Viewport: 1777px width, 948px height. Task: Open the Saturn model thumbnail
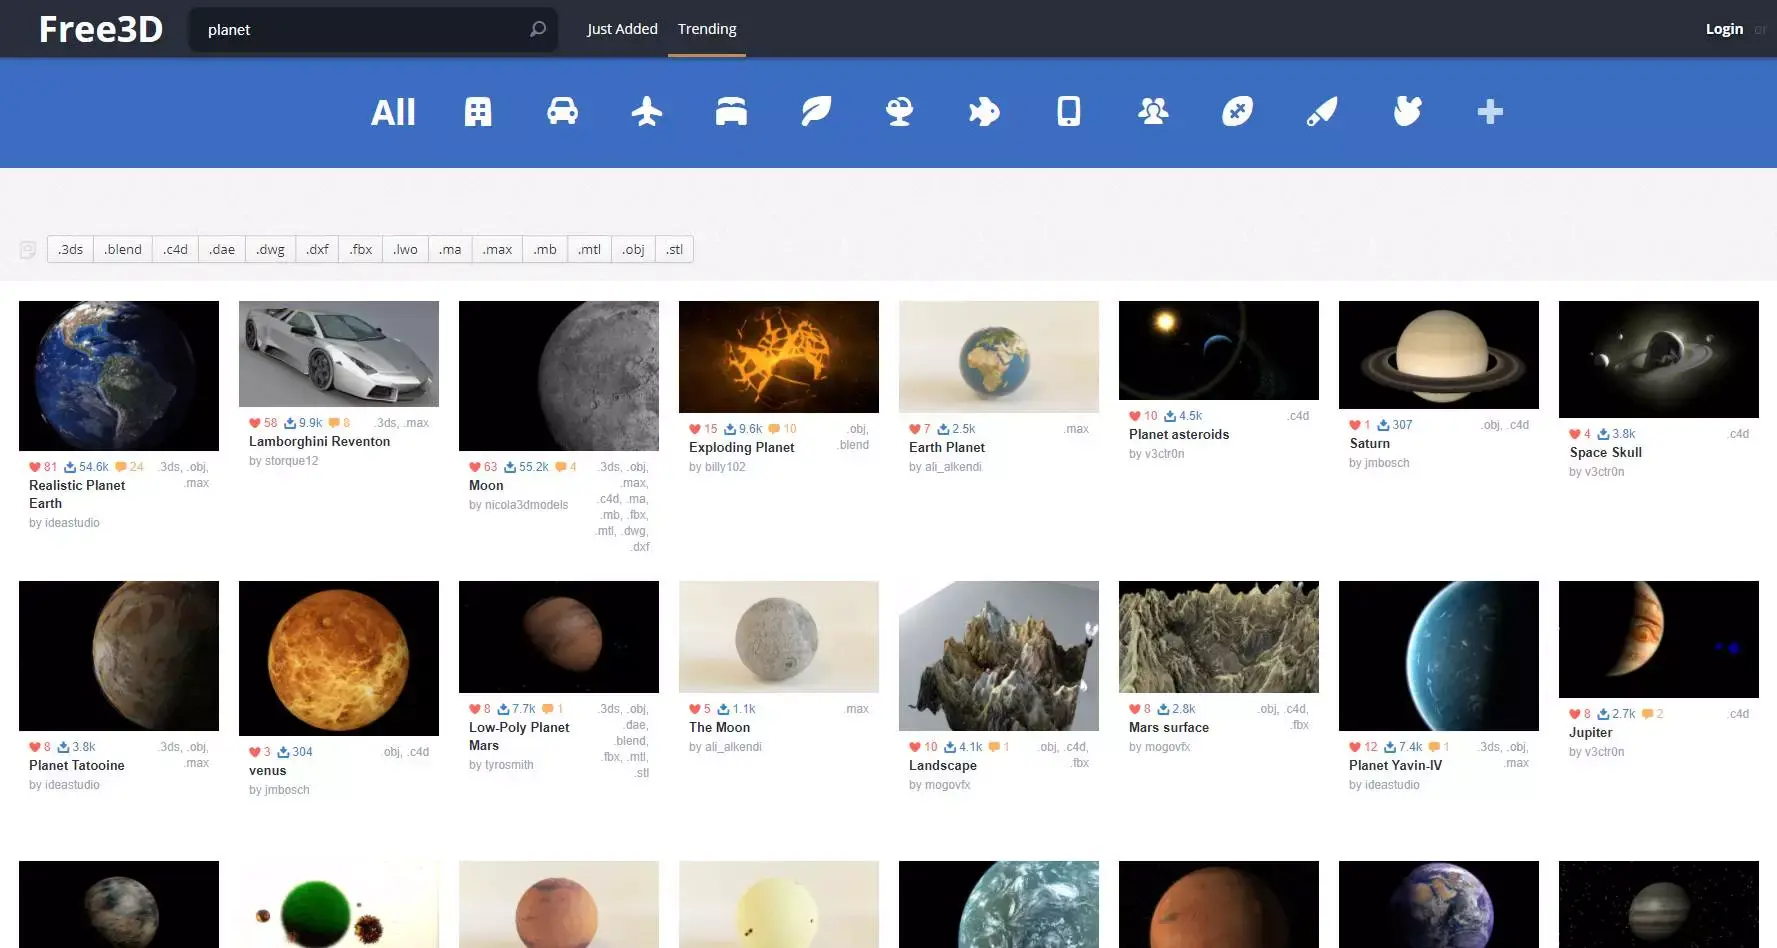click(1438, 355)
